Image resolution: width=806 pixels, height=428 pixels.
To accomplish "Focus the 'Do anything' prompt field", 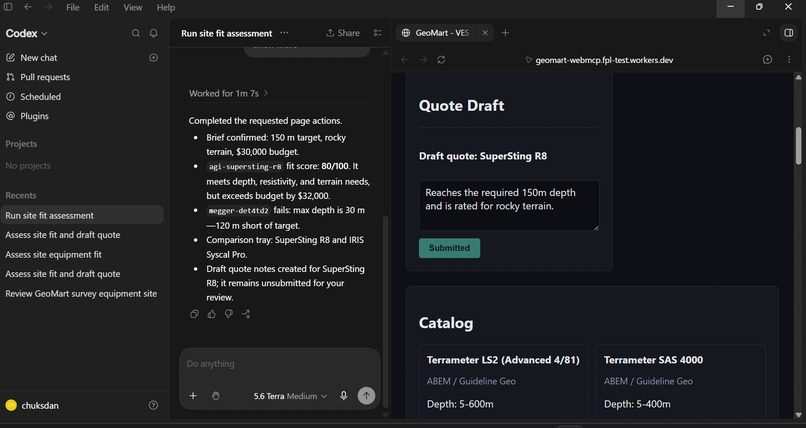I will 279,364.
